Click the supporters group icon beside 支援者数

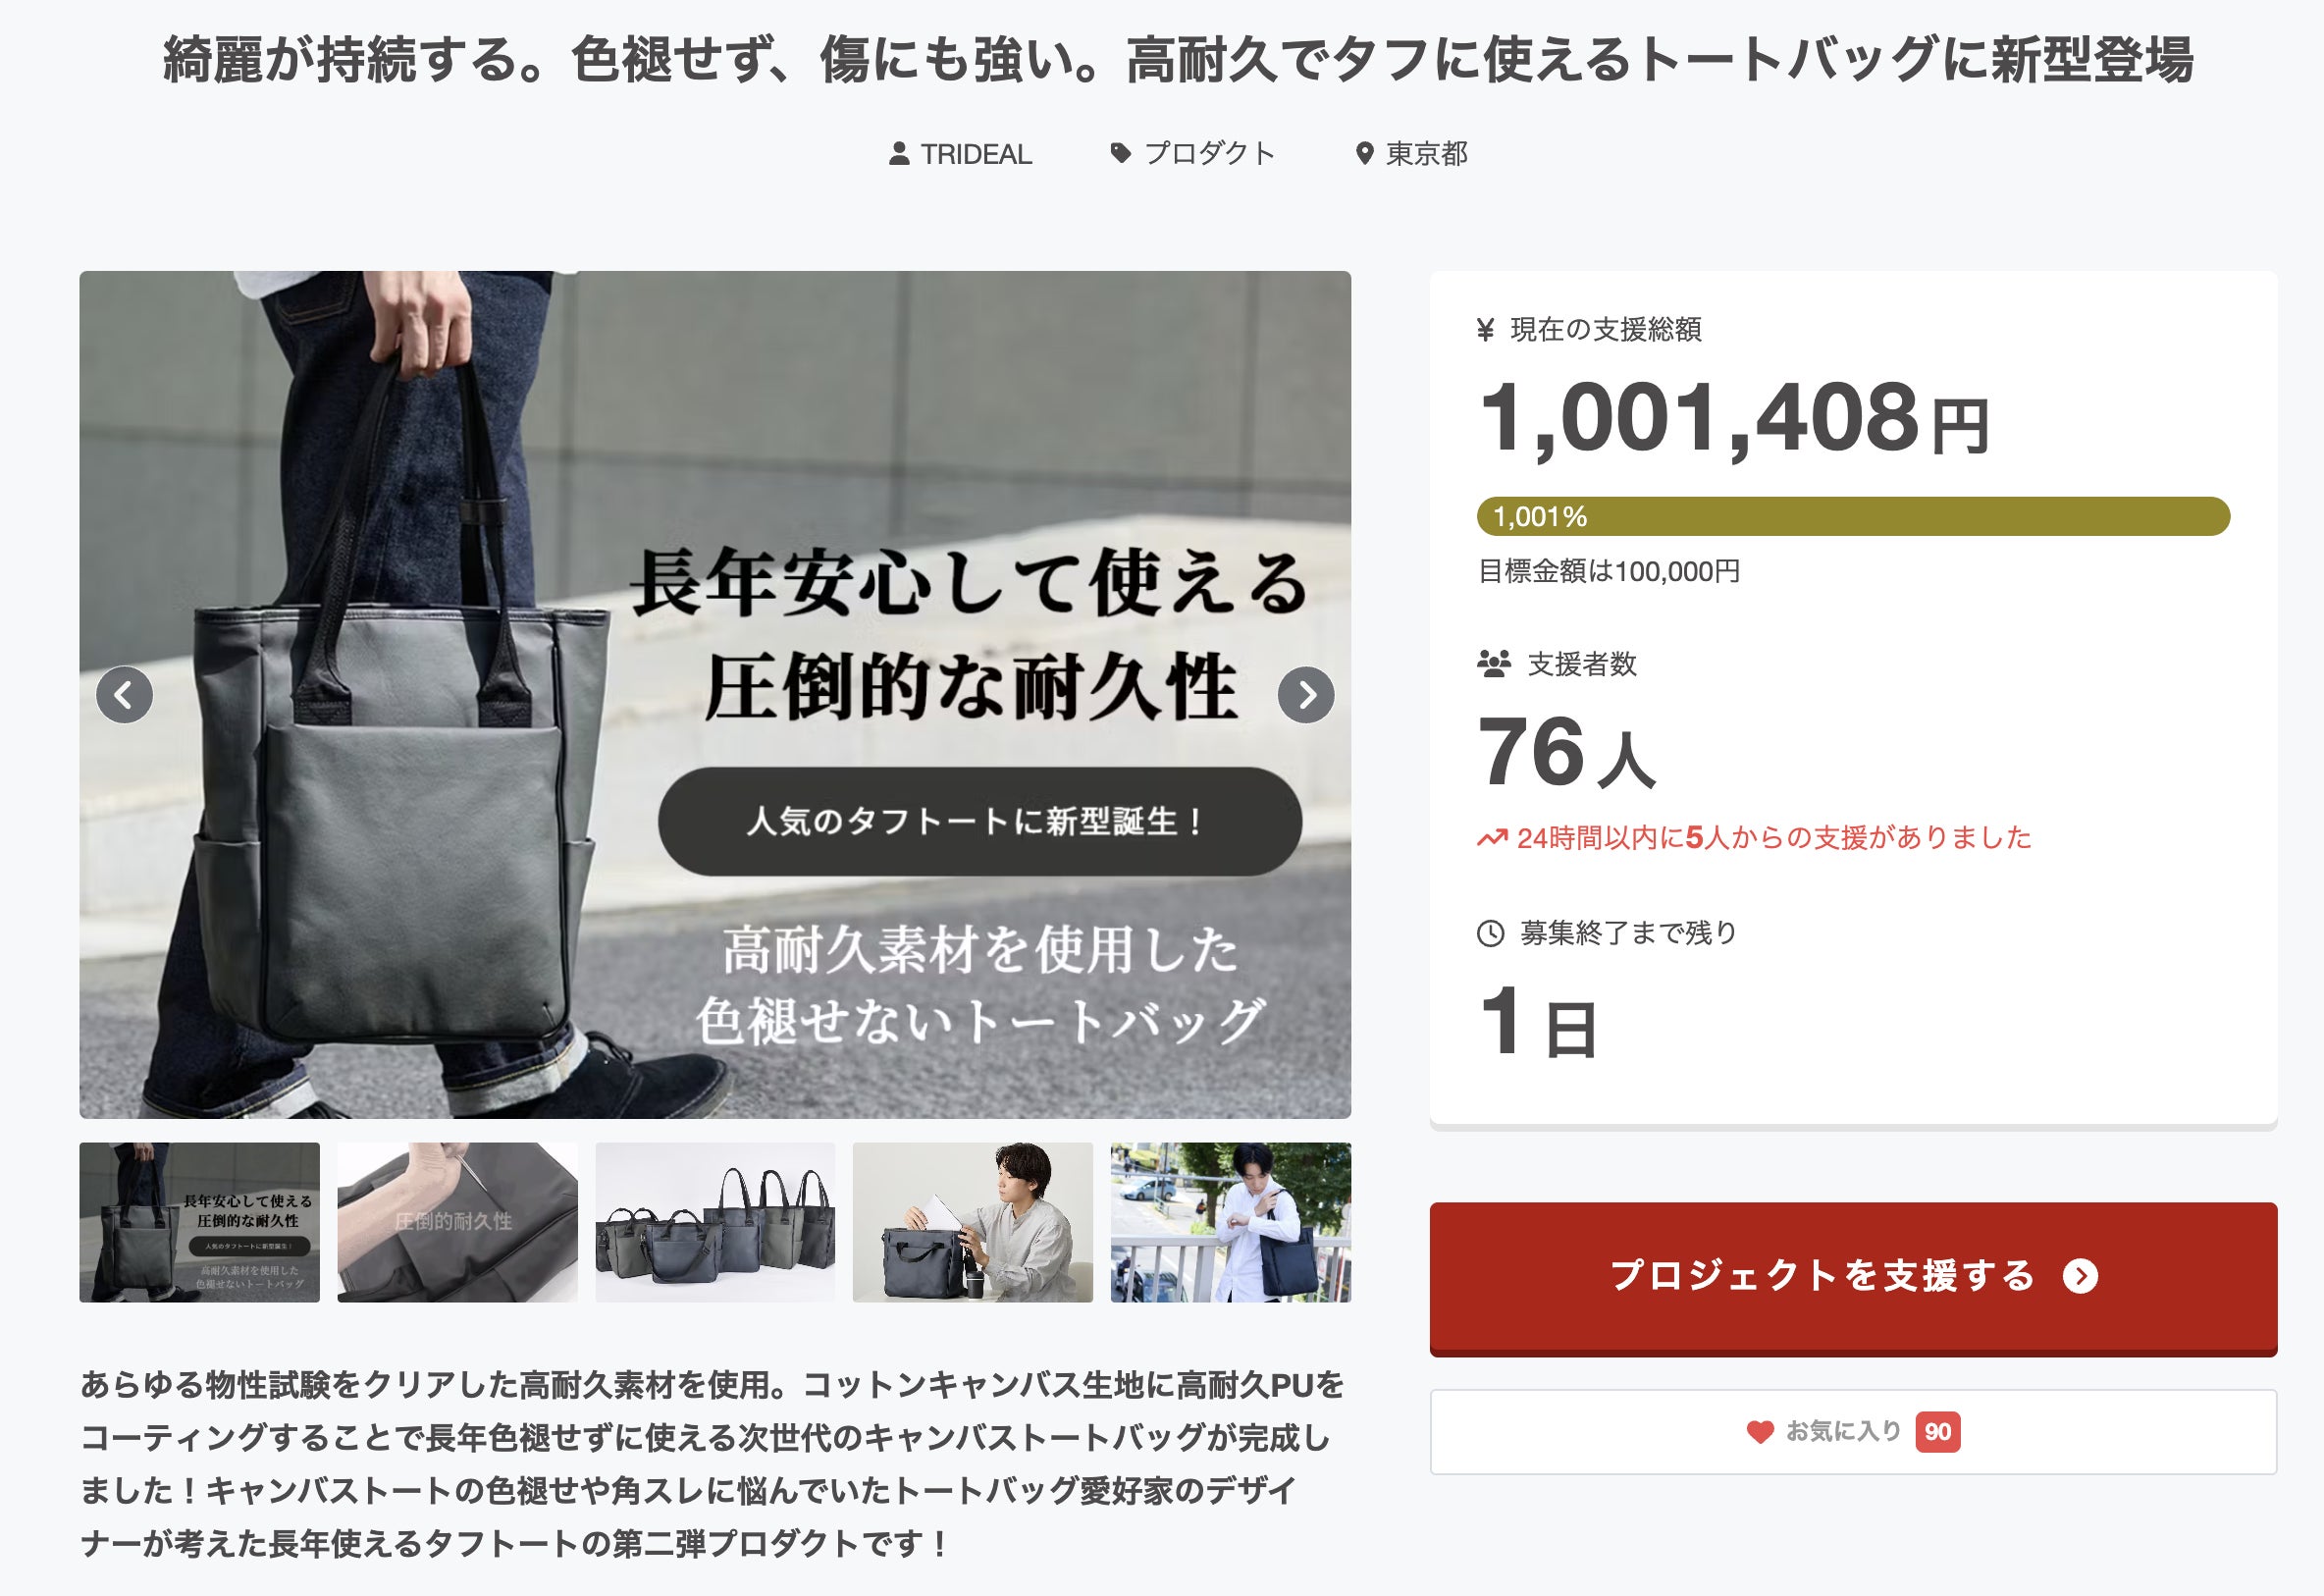pos(1494,664)
